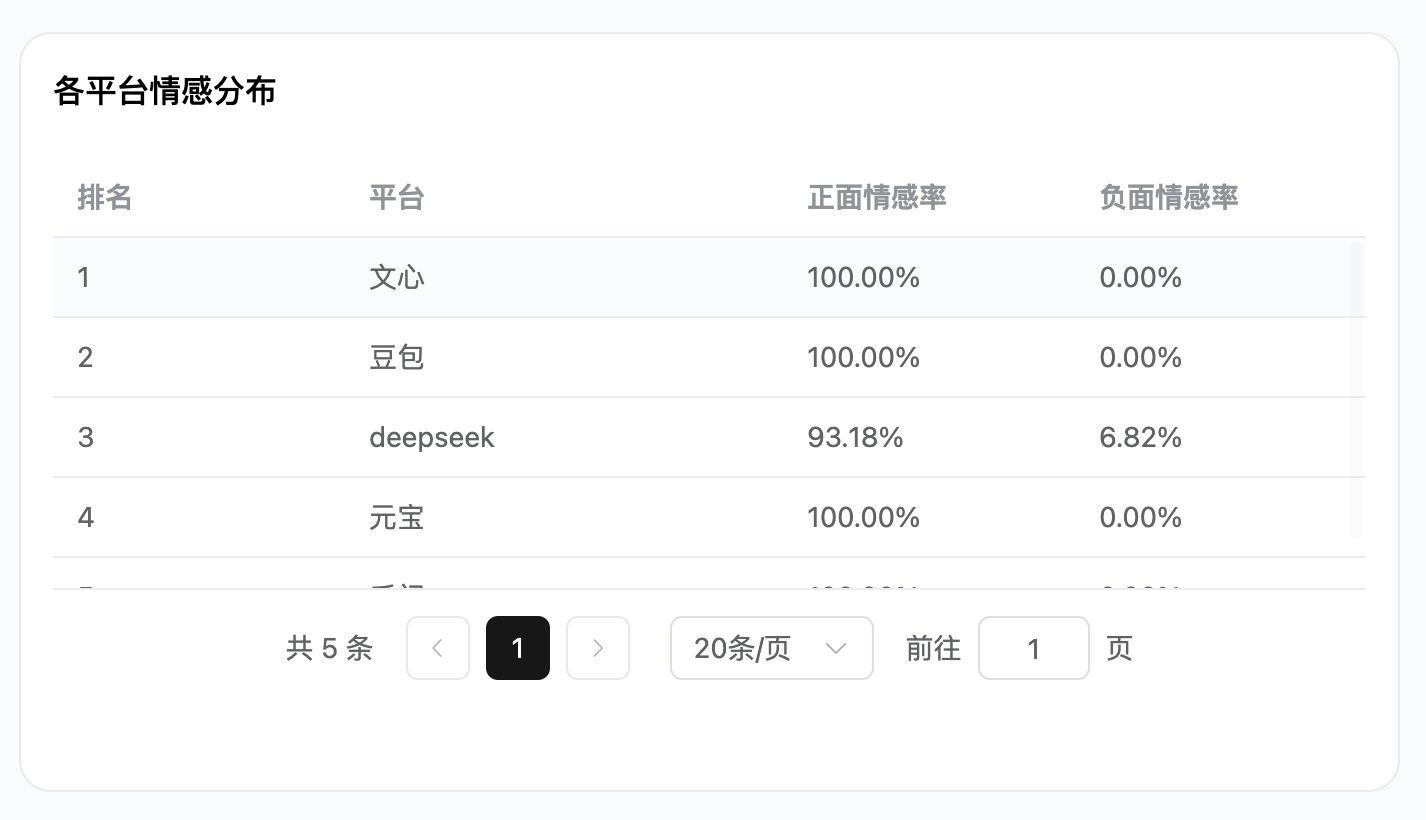
Task: Click 0.00% in the 豆包 row
Action: [1141, 357]
